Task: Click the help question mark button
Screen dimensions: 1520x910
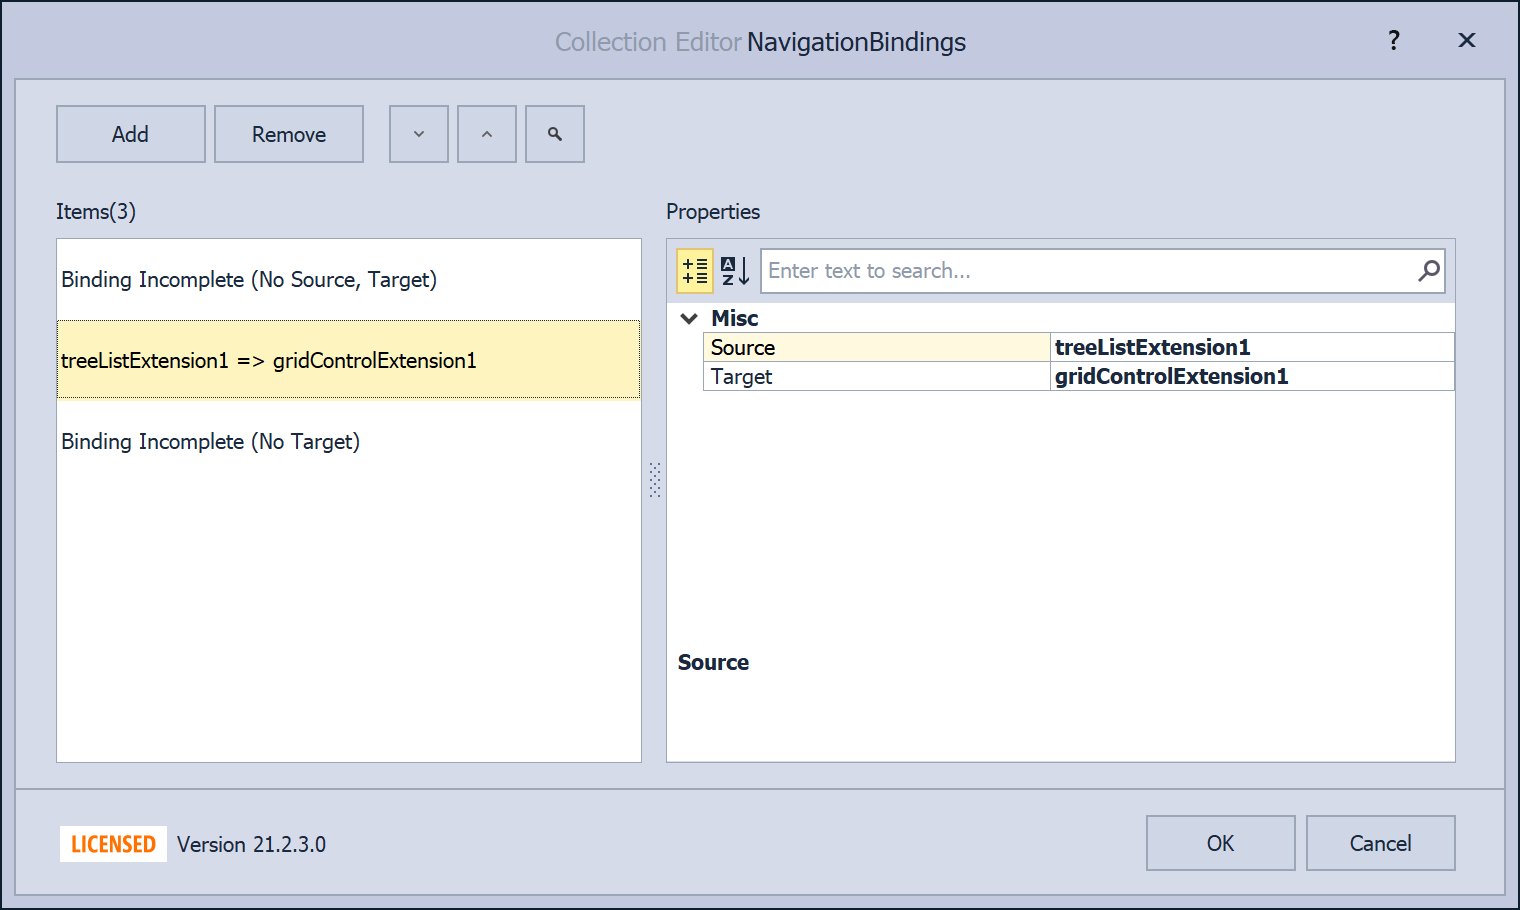Action: 1393,41
